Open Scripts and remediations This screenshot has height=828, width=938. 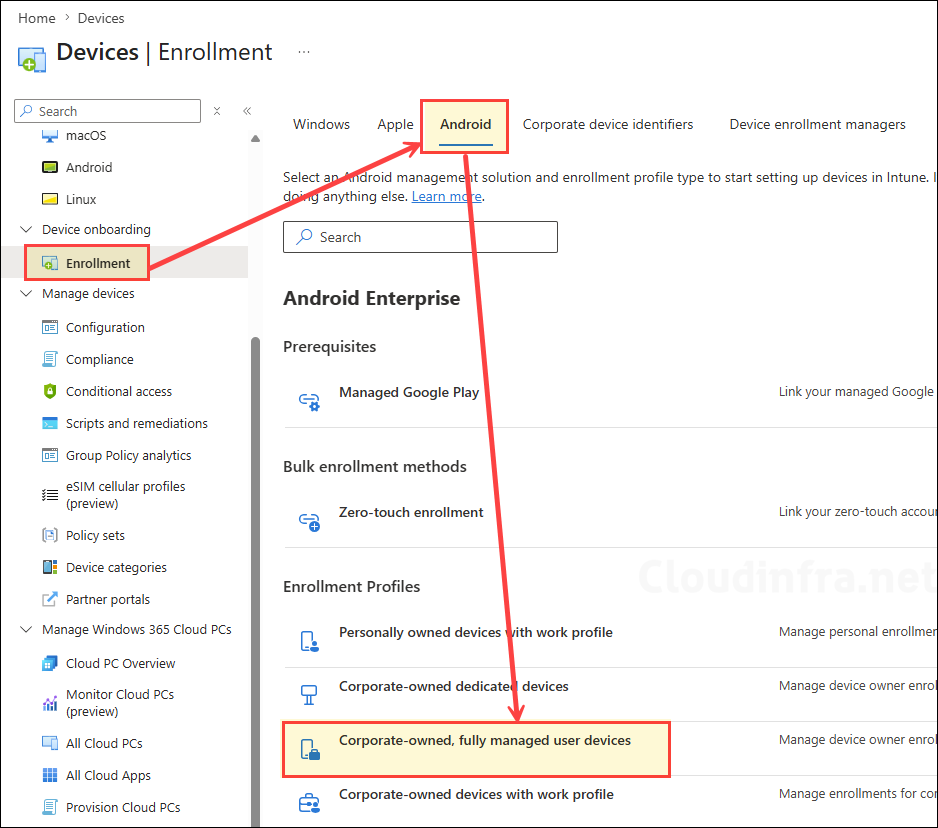coord(137,424)
